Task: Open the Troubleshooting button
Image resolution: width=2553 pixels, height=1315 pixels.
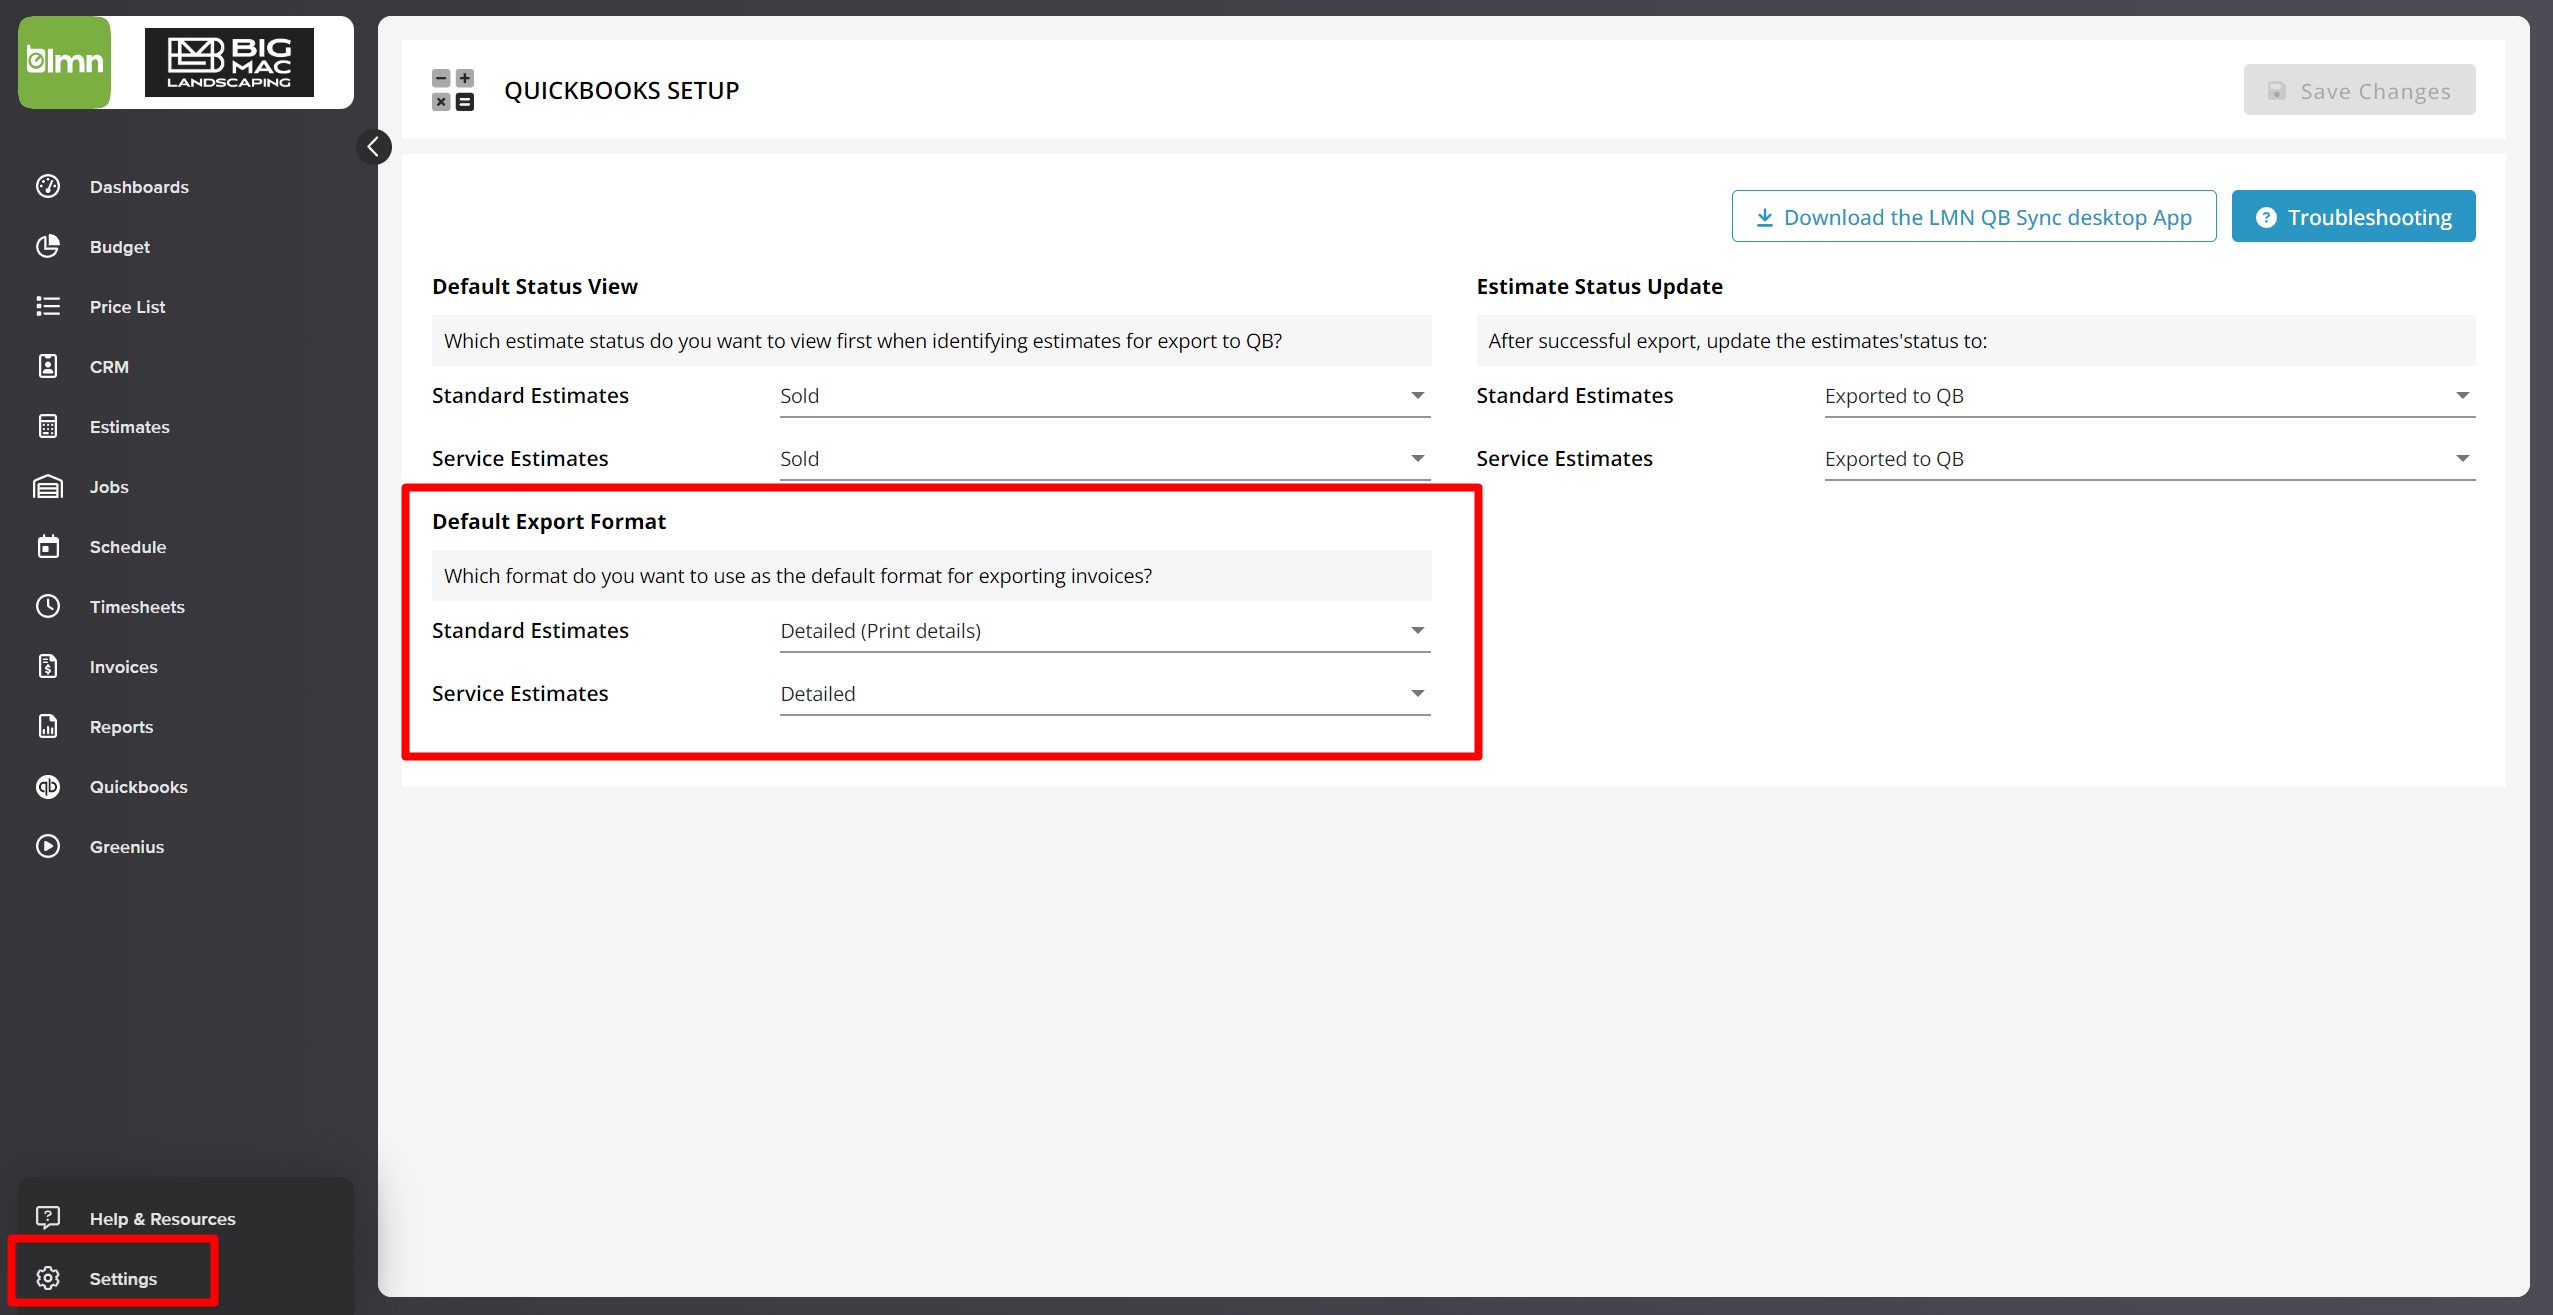Action: point(2353,216)
